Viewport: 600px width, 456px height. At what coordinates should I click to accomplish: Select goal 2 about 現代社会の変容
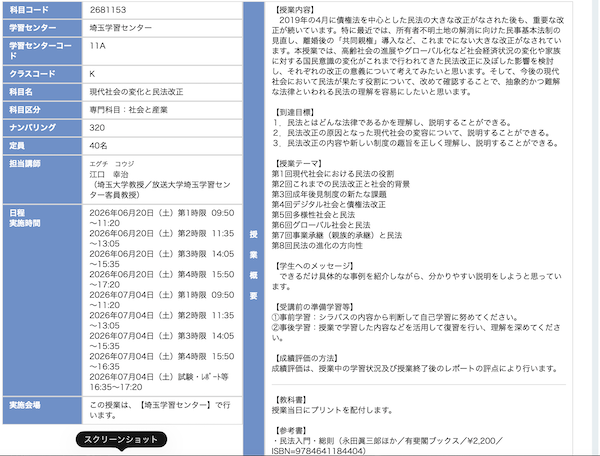(412, 133)
